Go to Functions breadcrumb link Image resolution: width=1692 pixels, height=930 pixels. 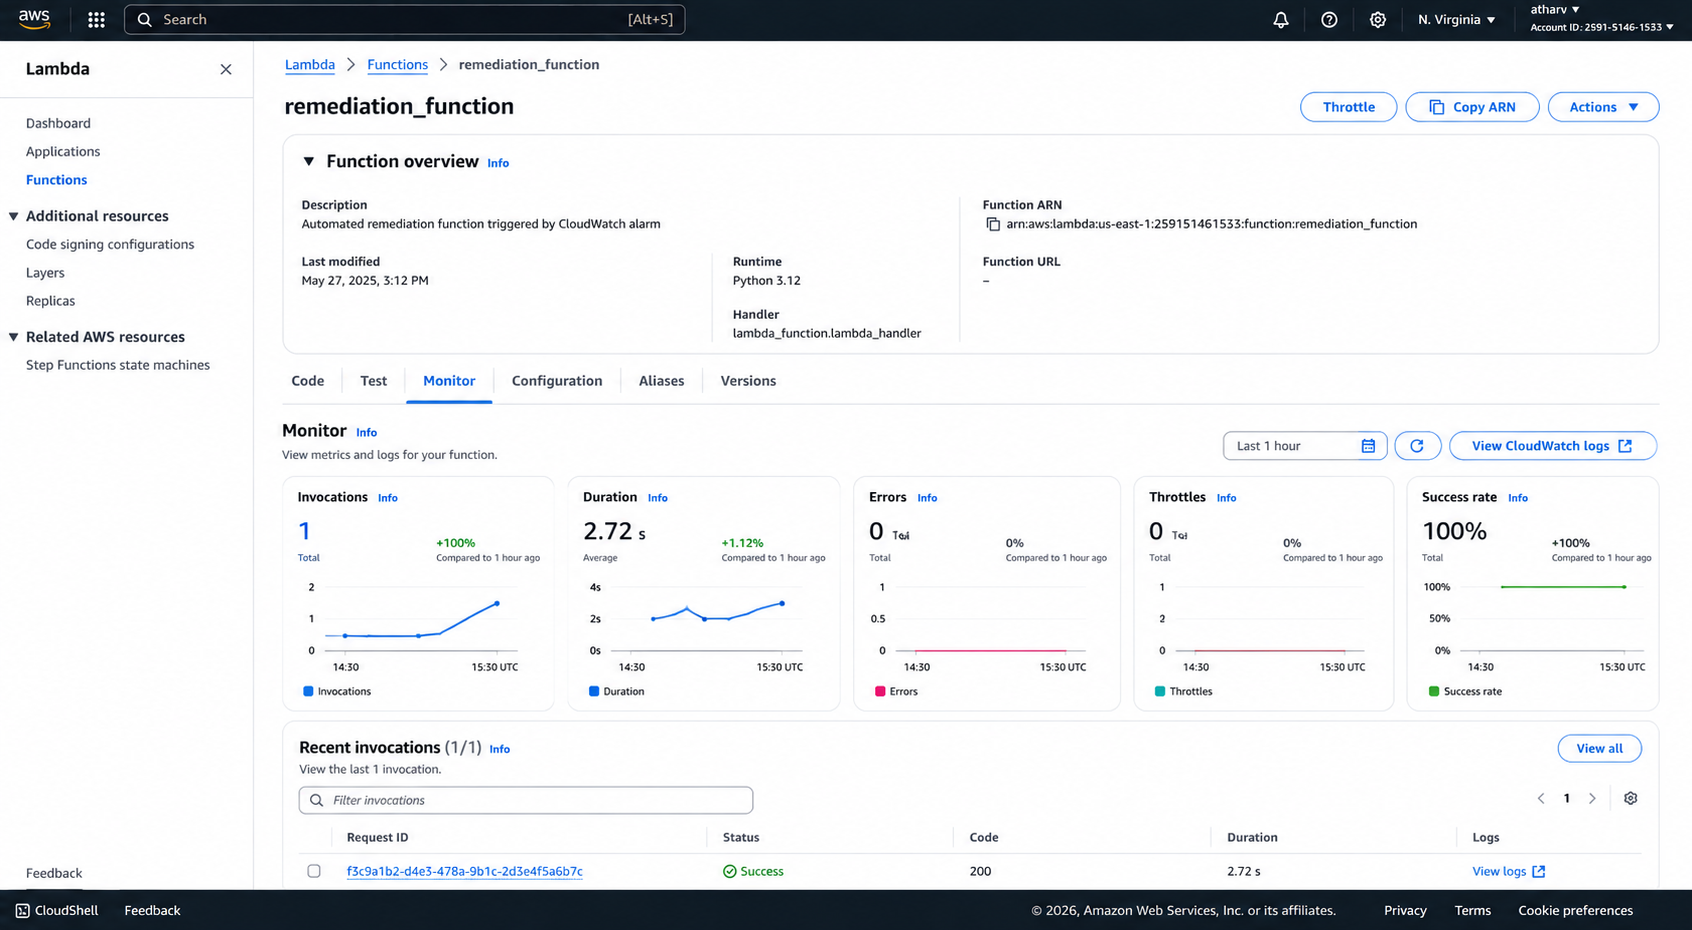397,65
